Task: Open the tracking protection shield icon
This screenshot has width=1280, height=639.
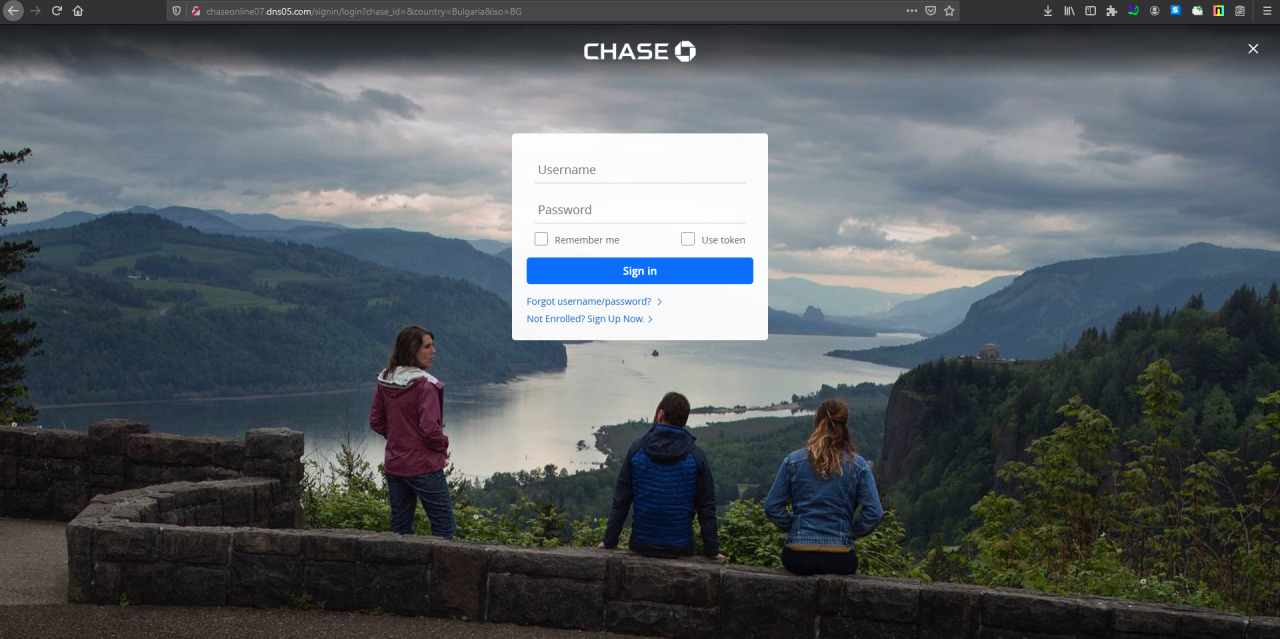Action: [177, 11]
